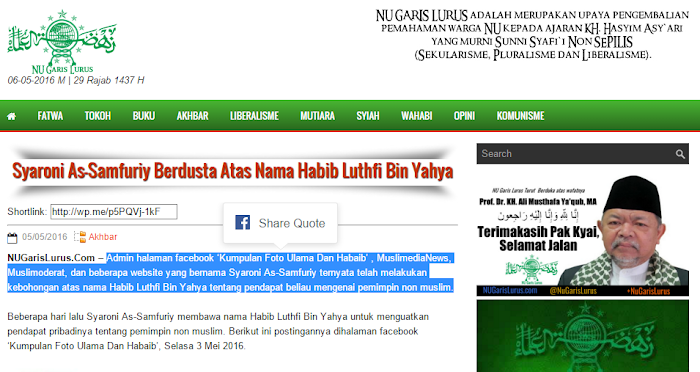This screenshot has width=700, height=372.
Task: Open the OPINI section
Action: (464, 116)
